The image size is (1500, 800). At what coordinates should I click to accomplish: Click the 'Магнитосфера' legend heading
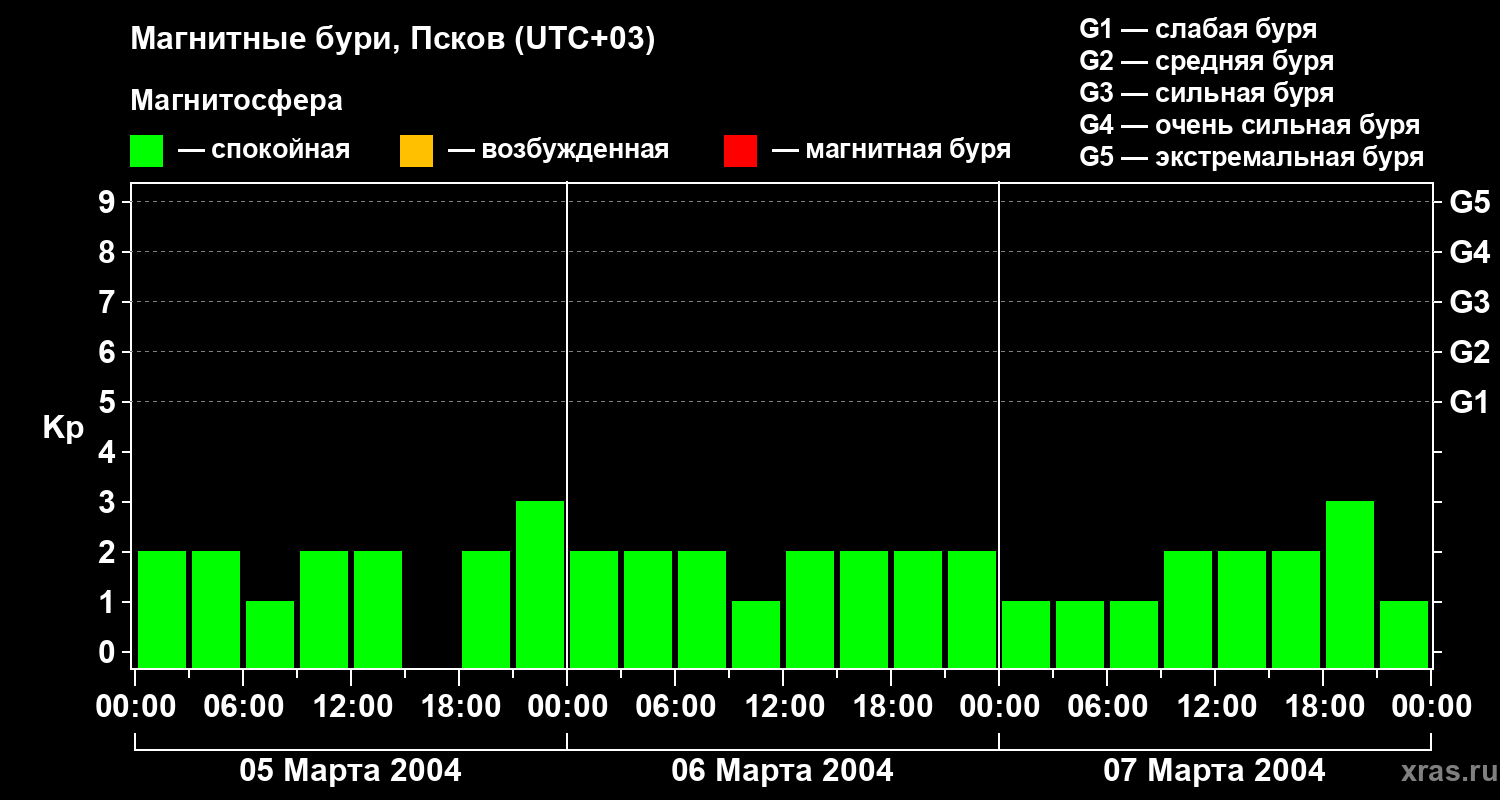[x=236, y=101]
